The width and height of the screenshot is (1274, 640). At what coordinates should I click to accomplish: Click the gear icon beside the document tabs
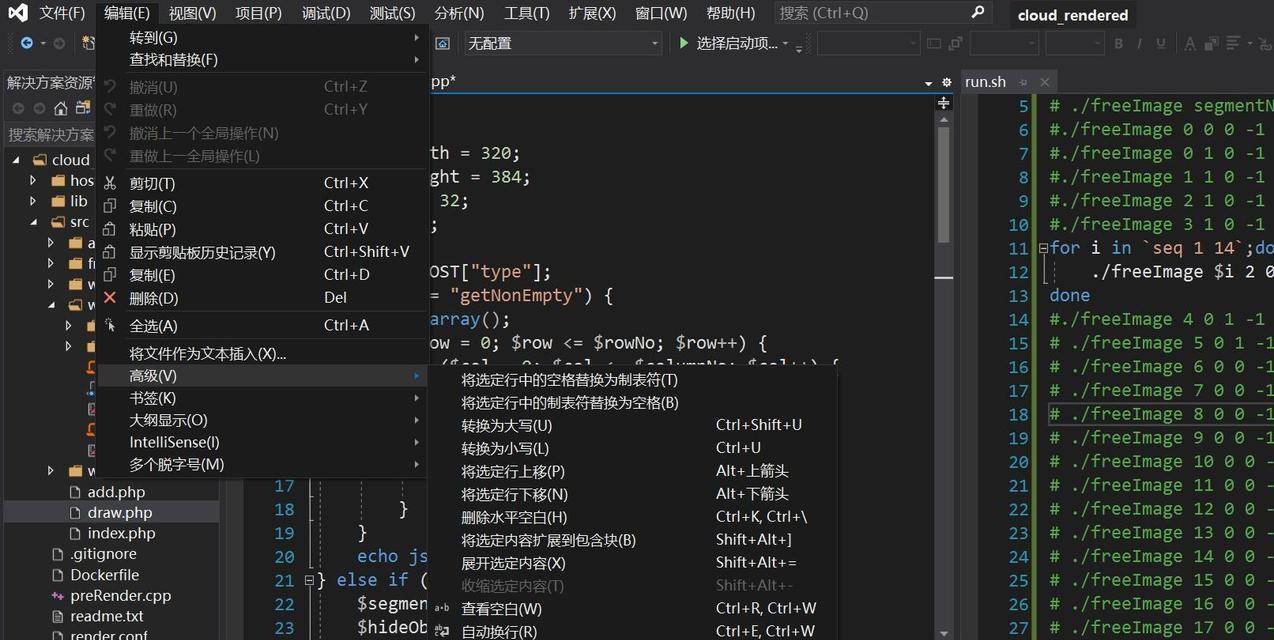pos(946,82)
